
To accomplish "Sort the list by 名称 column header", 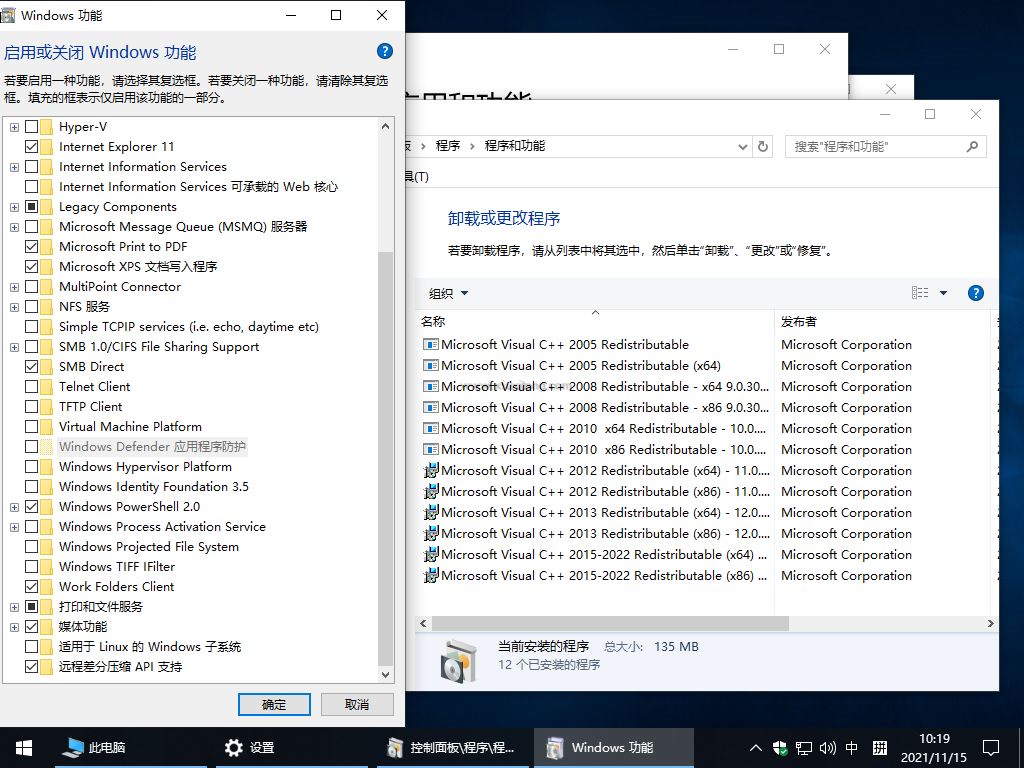I will coord(594,321).
